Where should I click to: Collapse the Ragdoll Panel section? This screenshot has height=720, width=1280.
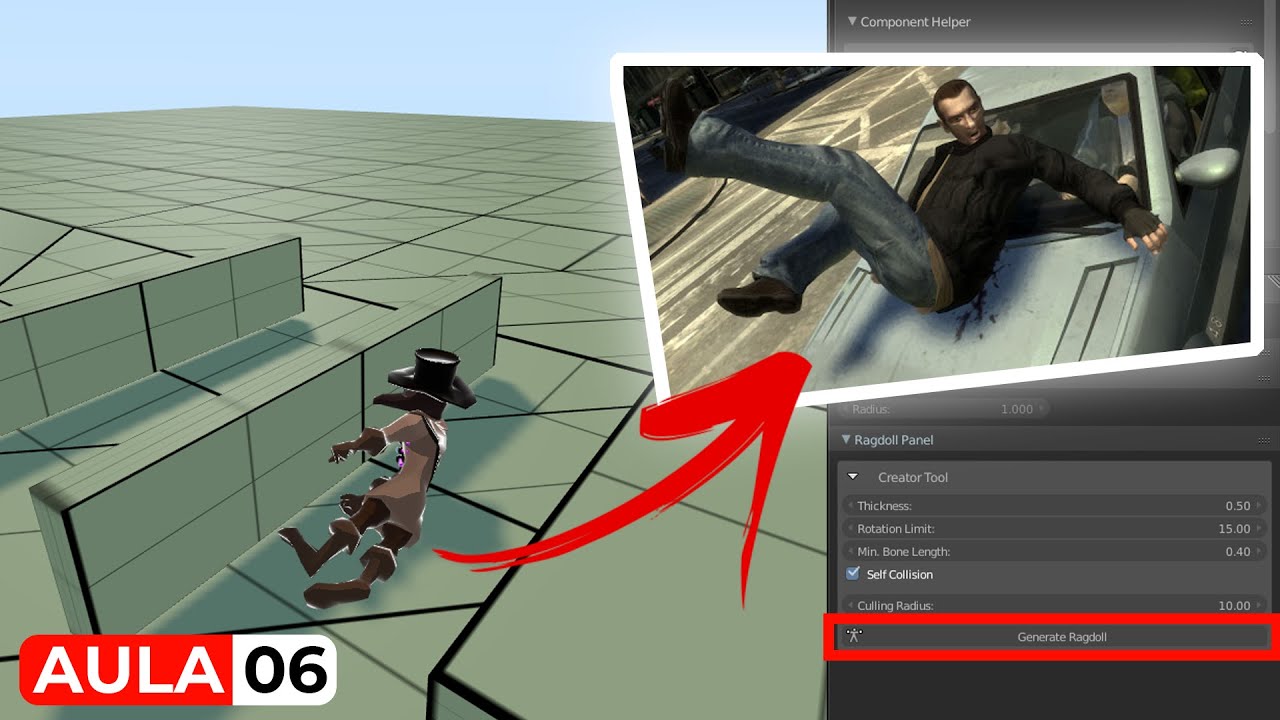[x=846, y=440]
